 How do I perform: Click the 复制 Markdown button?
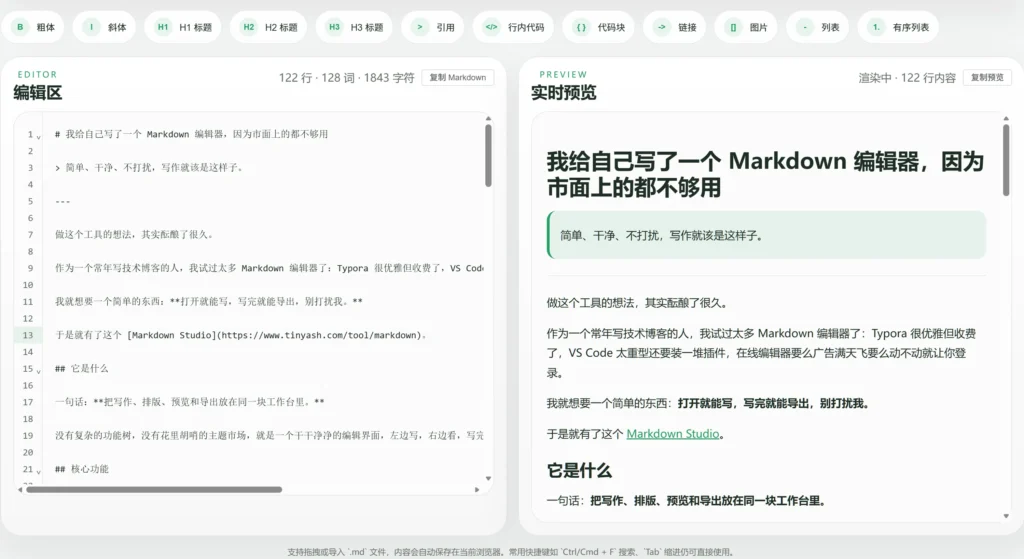[x=458, y=77]
